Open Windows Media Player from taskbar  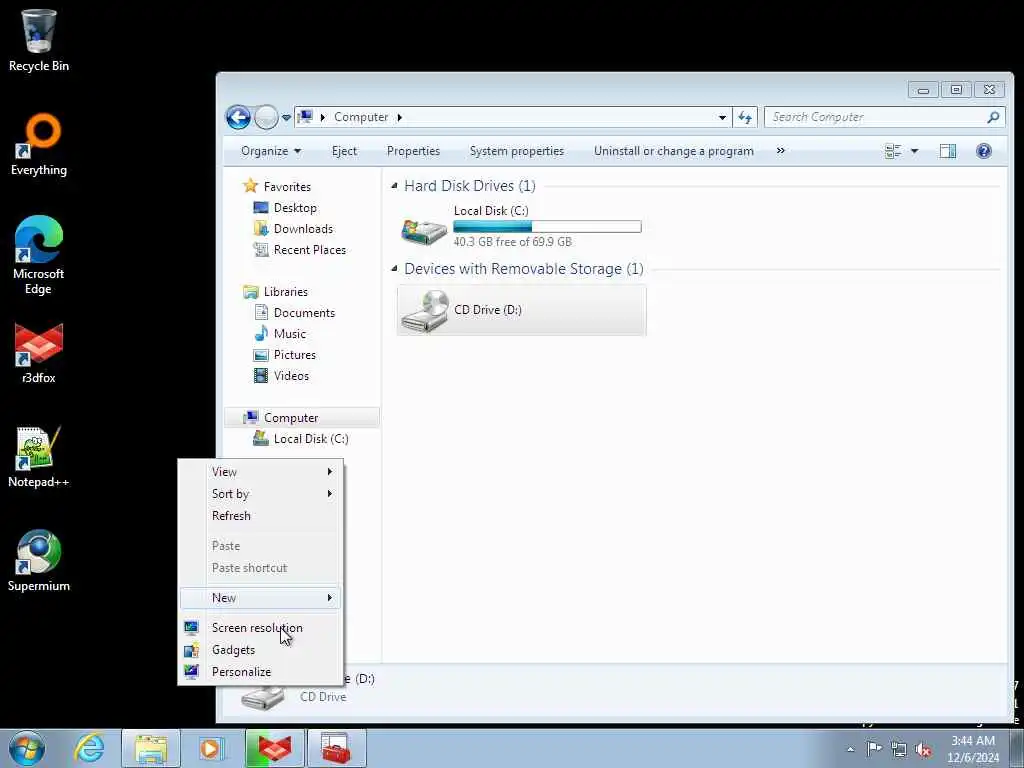(x=211, y=748)
